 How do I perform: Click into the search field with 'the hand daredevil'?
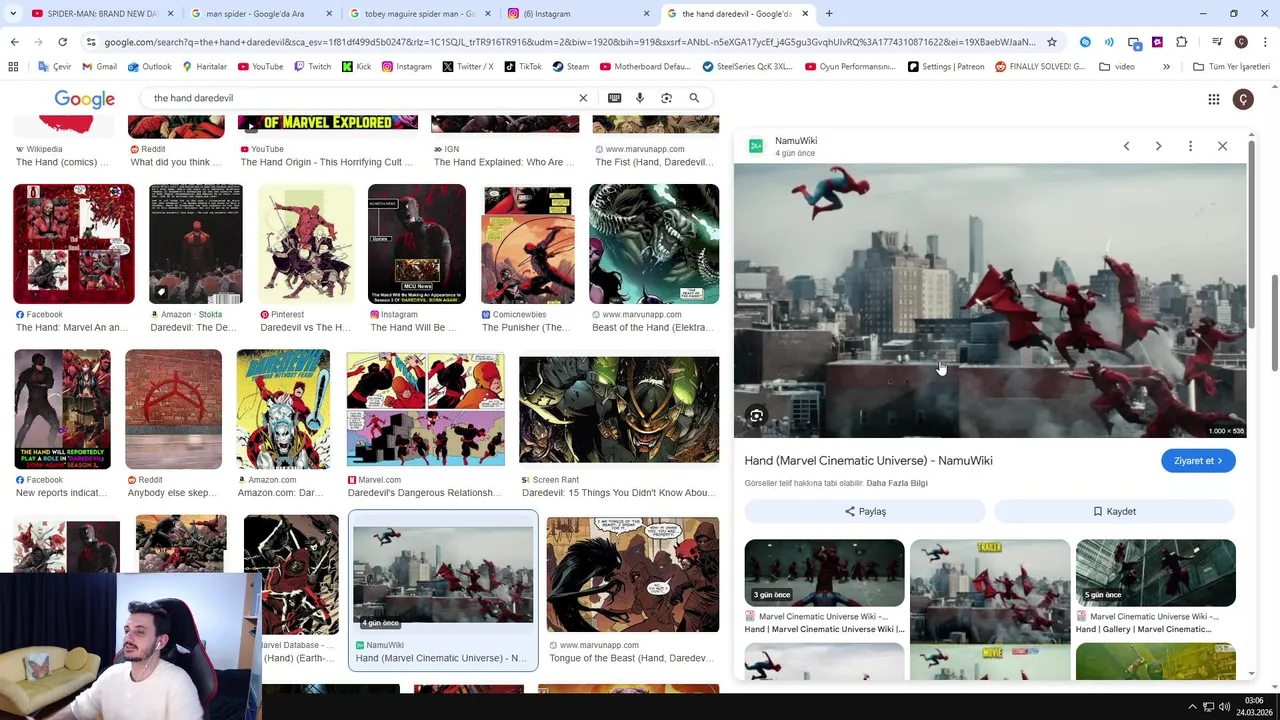[x=360, y=98]
